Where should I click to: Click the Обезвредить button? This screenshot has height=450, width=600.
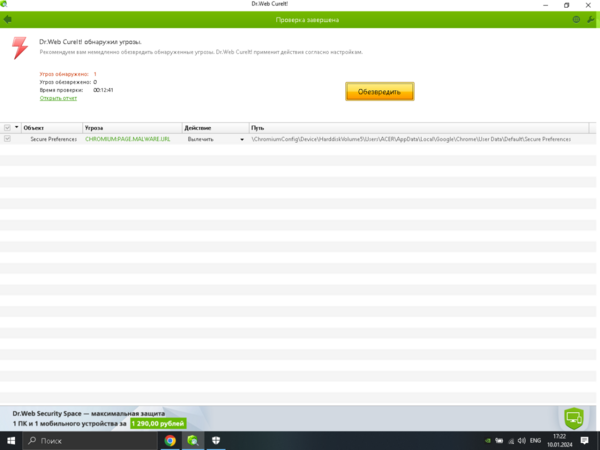click(380, 91)
